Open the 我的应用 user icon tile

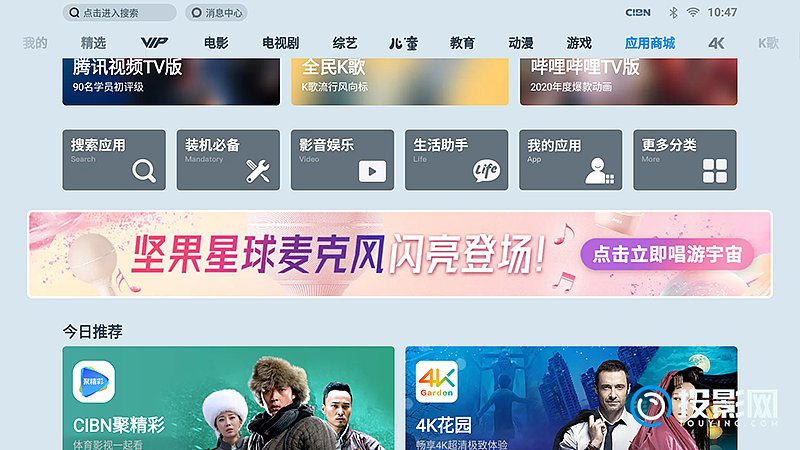(571, 160)
